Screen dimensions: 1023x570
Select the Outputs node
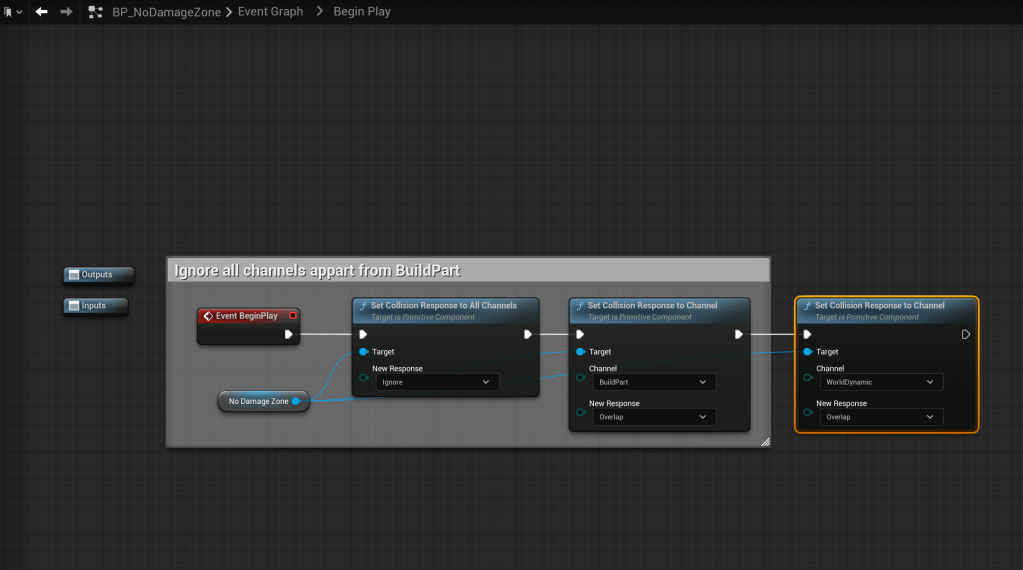tap(95, 274)
